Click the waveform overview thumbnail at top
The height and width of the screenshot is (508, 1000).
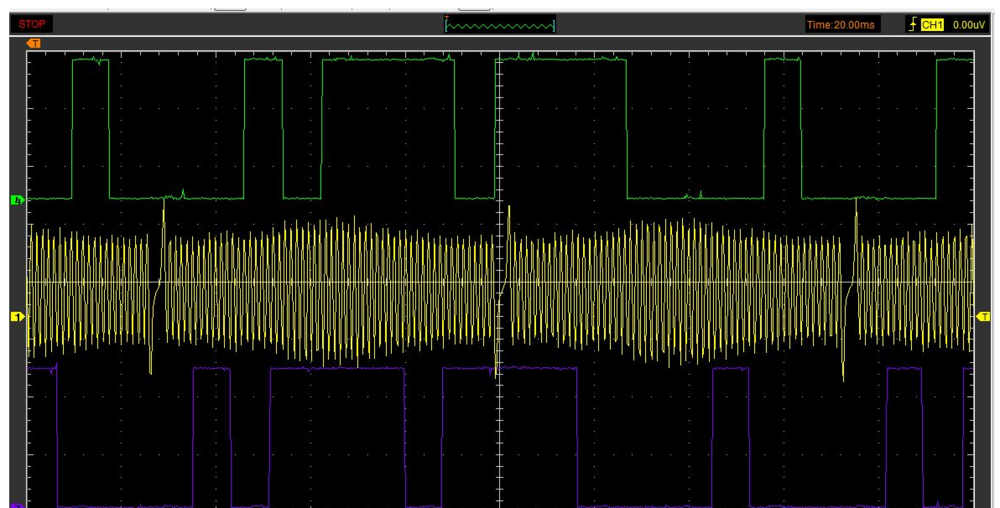point(500,24)
